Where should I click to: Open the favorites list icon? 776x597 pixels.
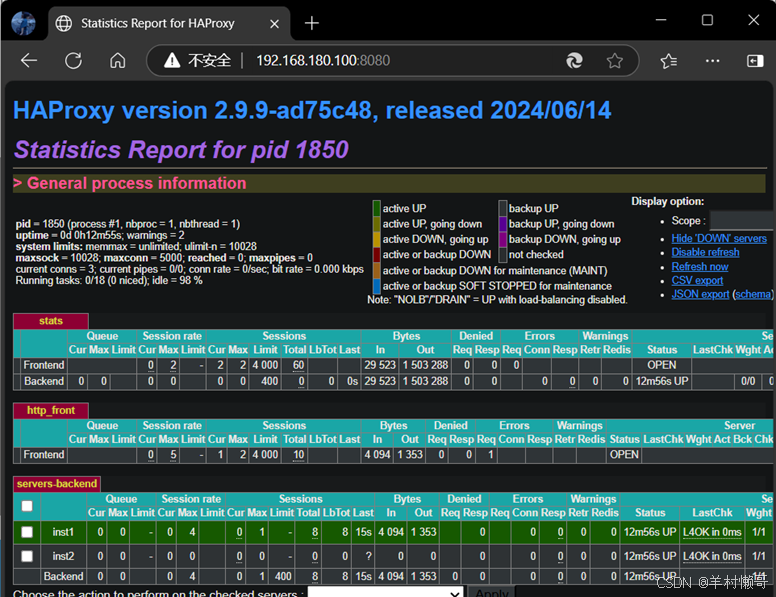pos(668,60)
